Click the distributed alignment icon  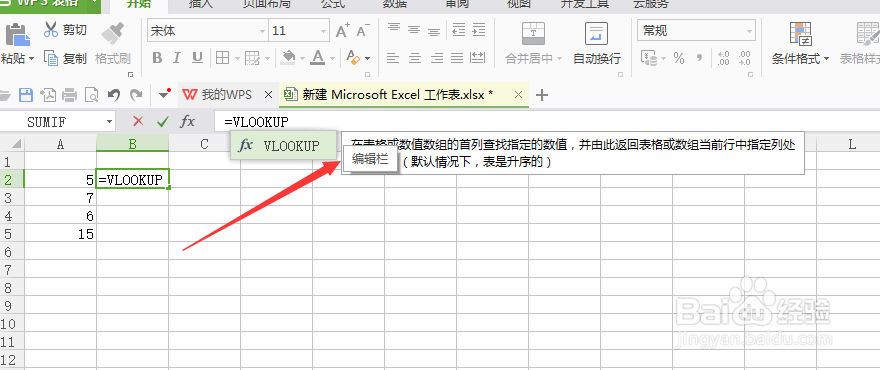[478, 58]
